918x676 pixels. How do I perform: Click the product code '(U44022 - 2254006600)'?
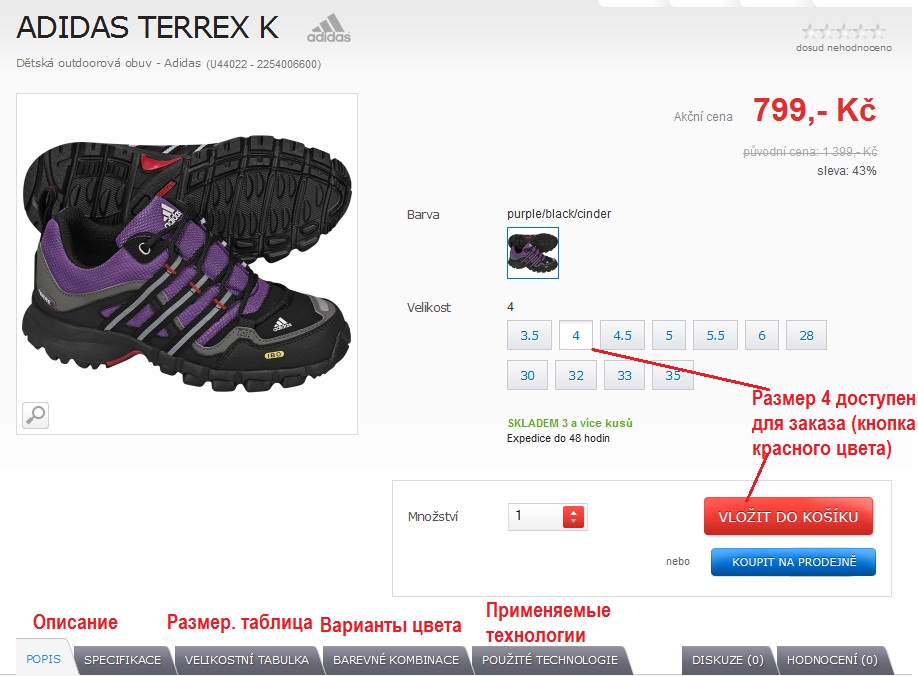(263, 64)
